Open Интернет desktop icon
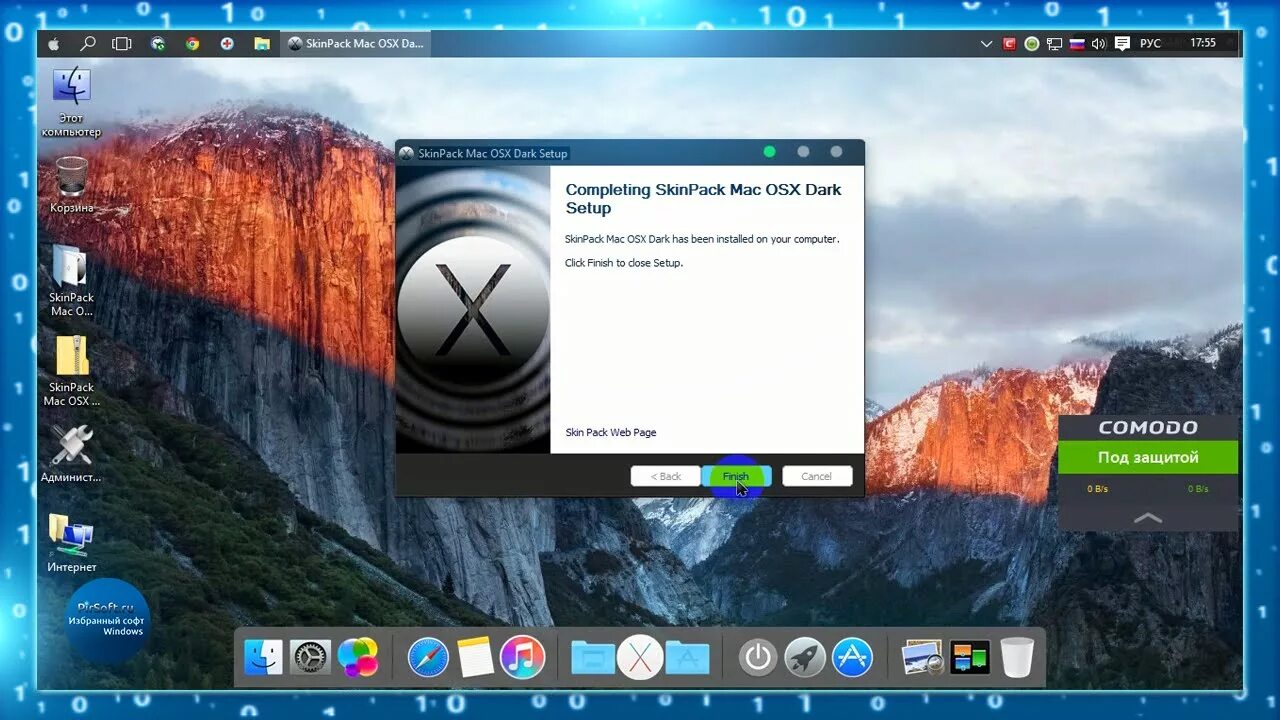 (71, 543)
